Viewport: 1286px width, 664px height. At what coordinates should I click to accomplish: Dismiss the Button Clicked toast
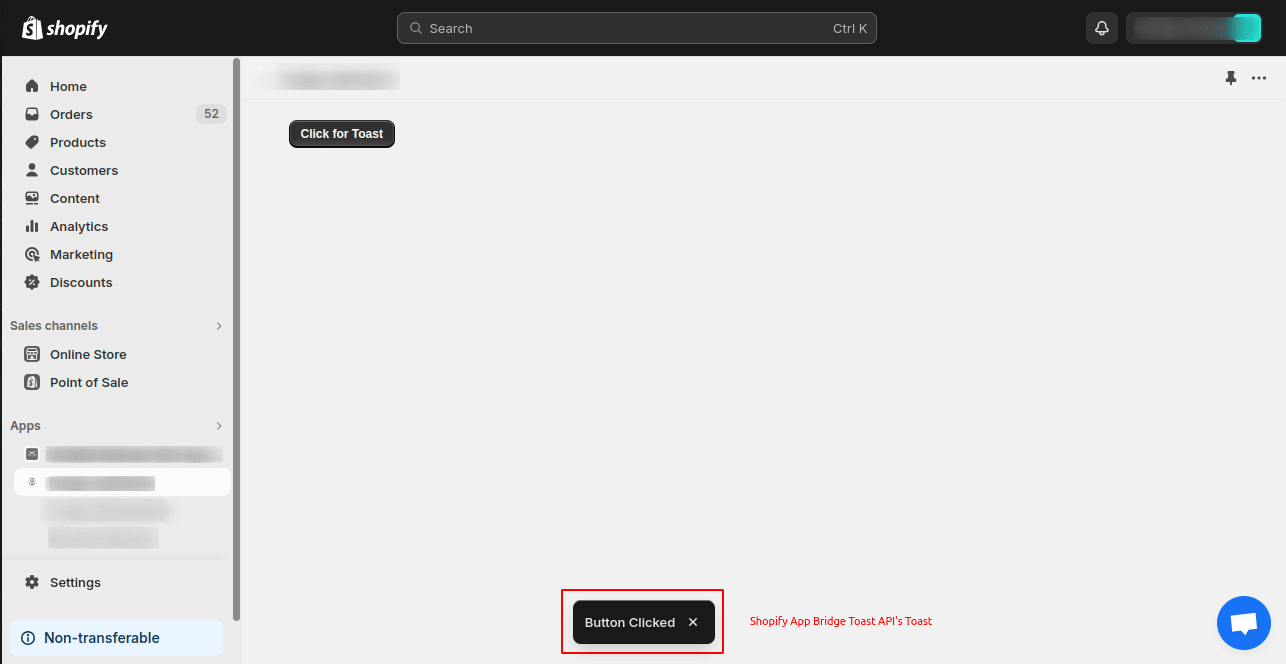point(693,621)
